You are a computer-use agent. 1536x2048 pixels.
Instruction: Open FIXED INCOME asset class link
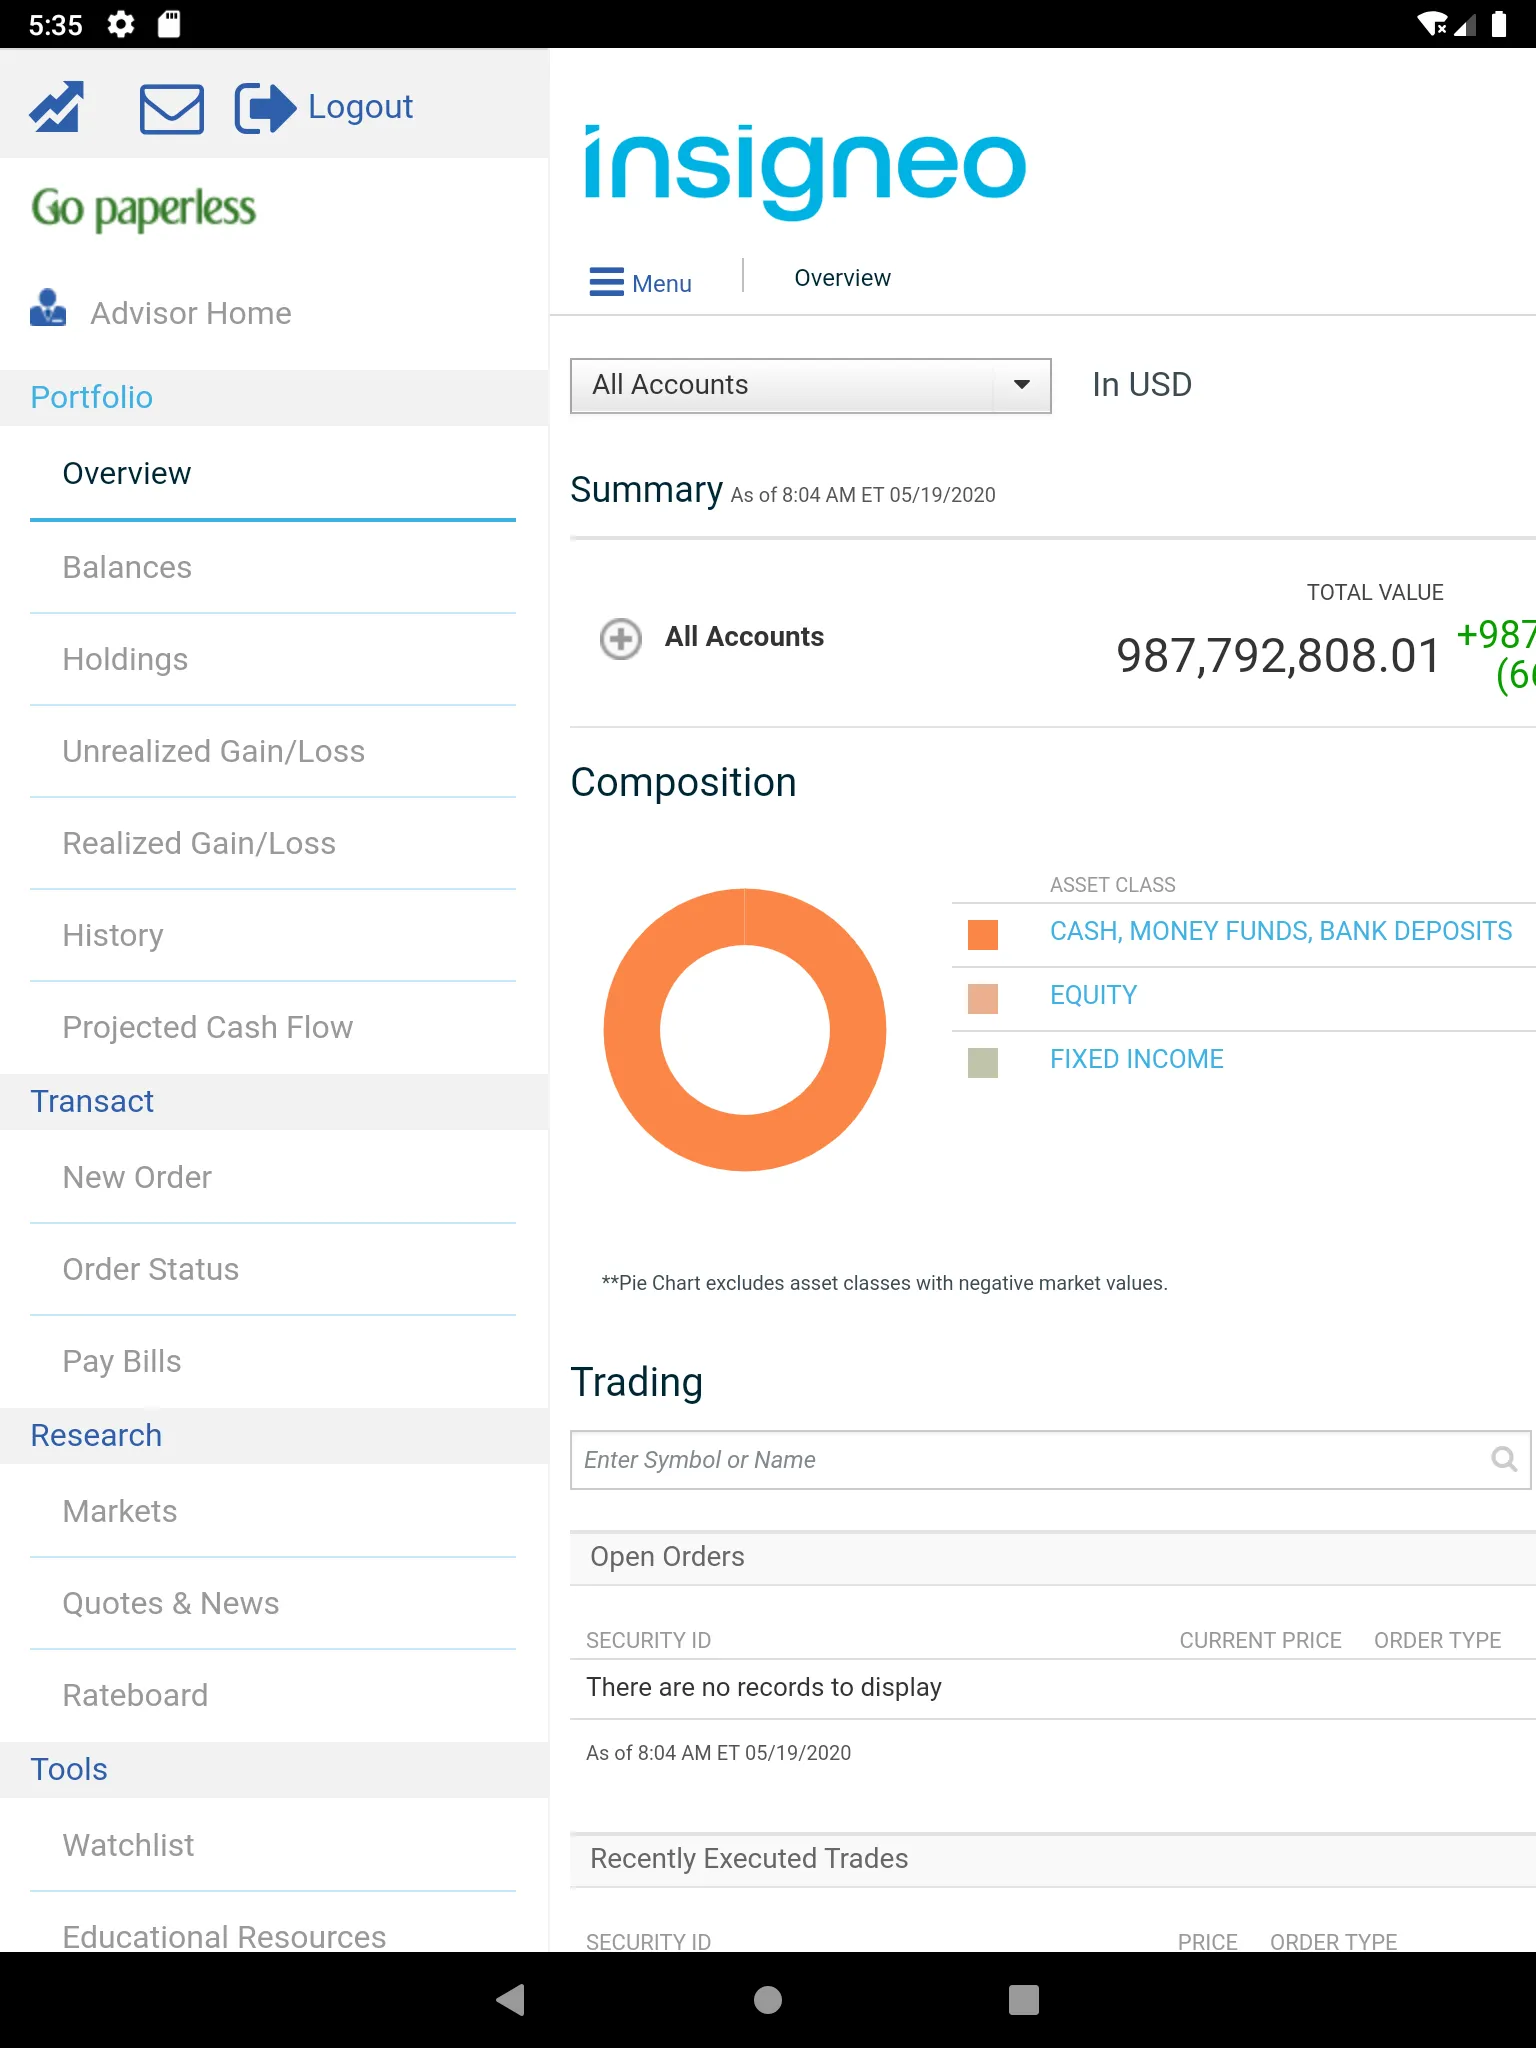click(1136, 1059)
